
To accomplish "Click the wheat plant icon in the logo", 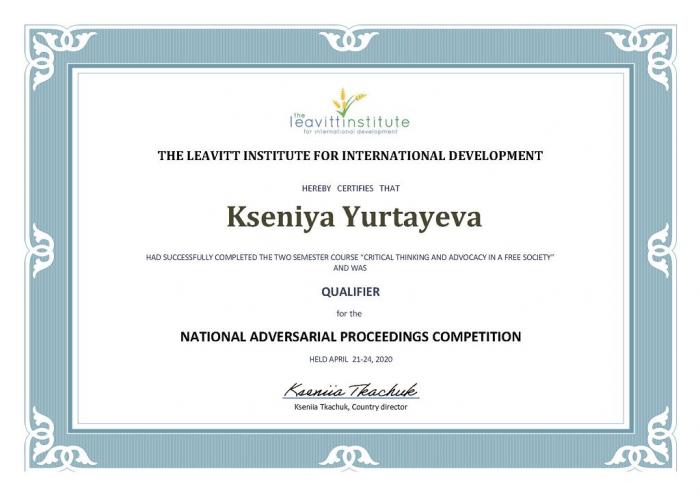I will click(x=349, y=101).
